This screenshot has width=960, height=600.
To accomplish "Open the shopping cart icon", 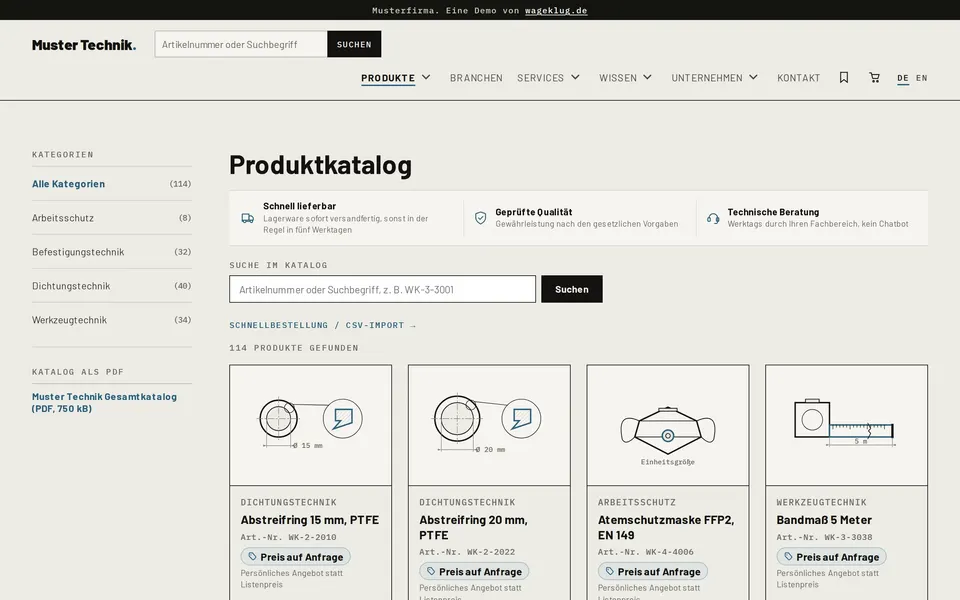I will click(874, 77).
